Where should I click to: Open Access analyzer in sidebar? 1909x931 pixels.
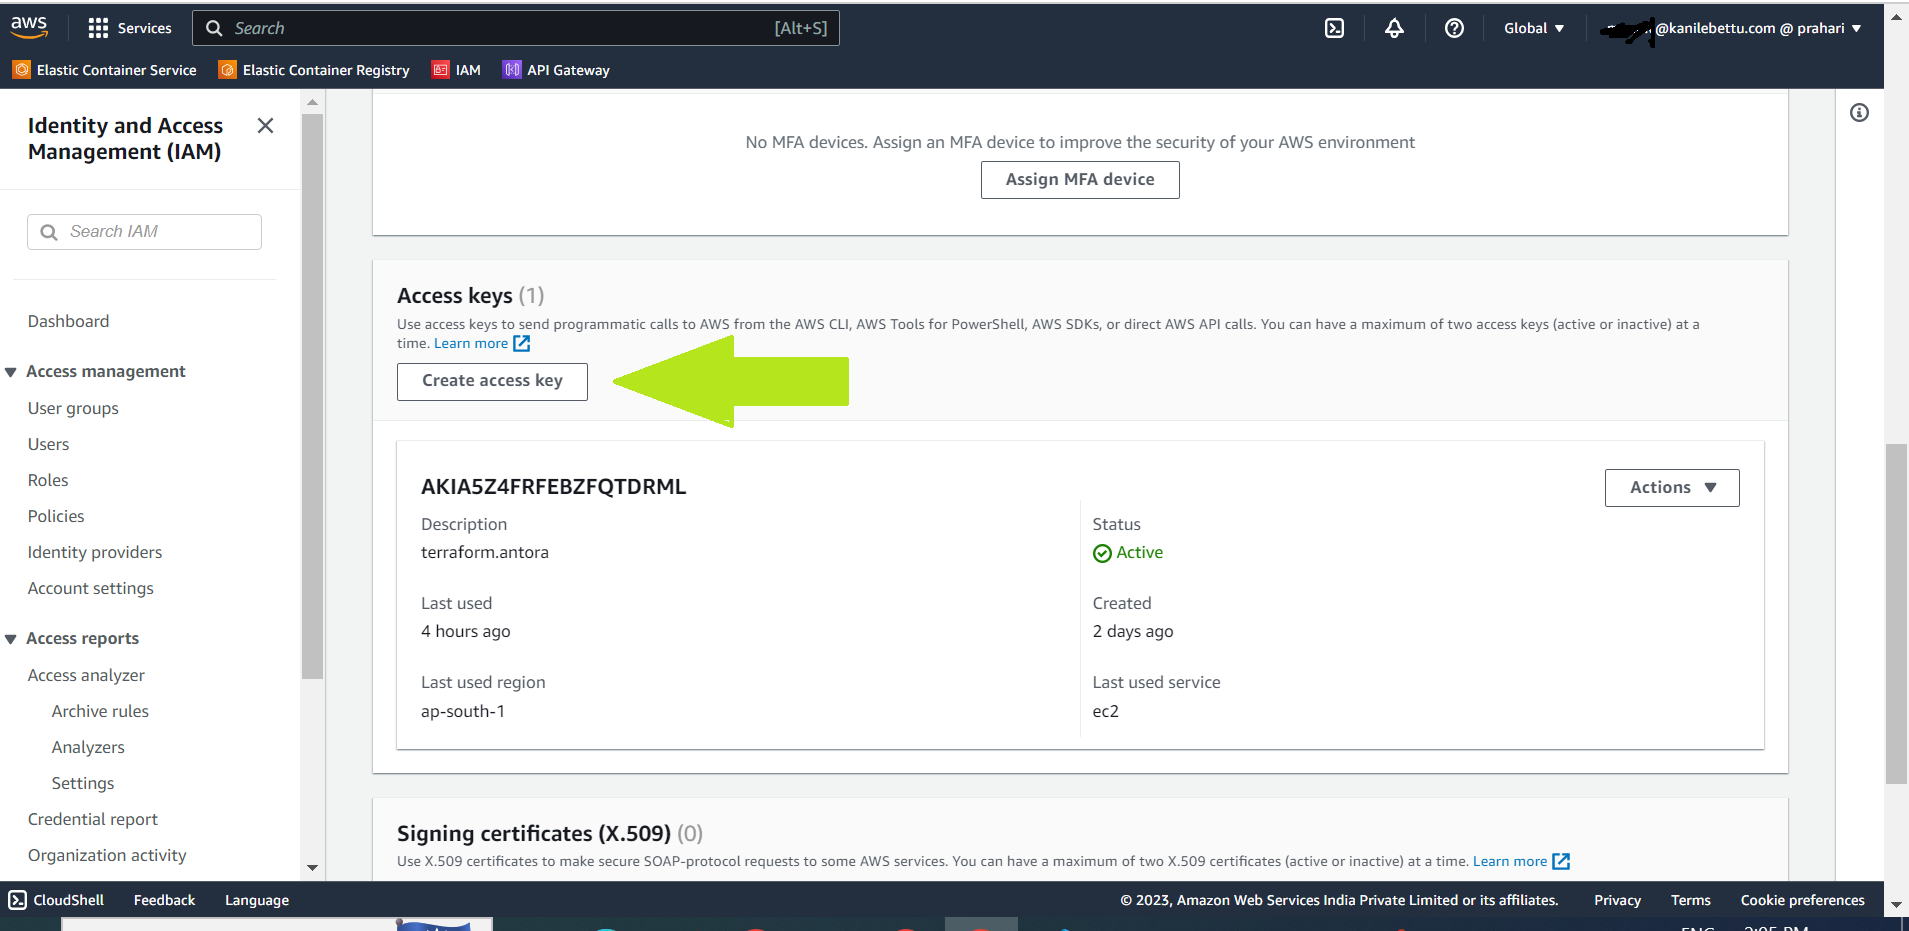[x=86, y=675]
